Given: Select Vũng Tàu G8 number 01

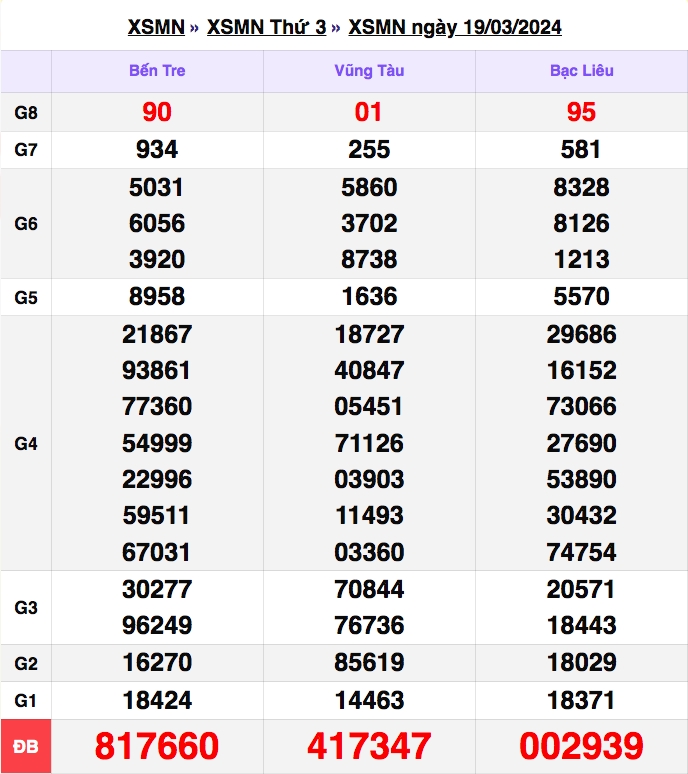Looking at the screenshot, I should (368, 112).
